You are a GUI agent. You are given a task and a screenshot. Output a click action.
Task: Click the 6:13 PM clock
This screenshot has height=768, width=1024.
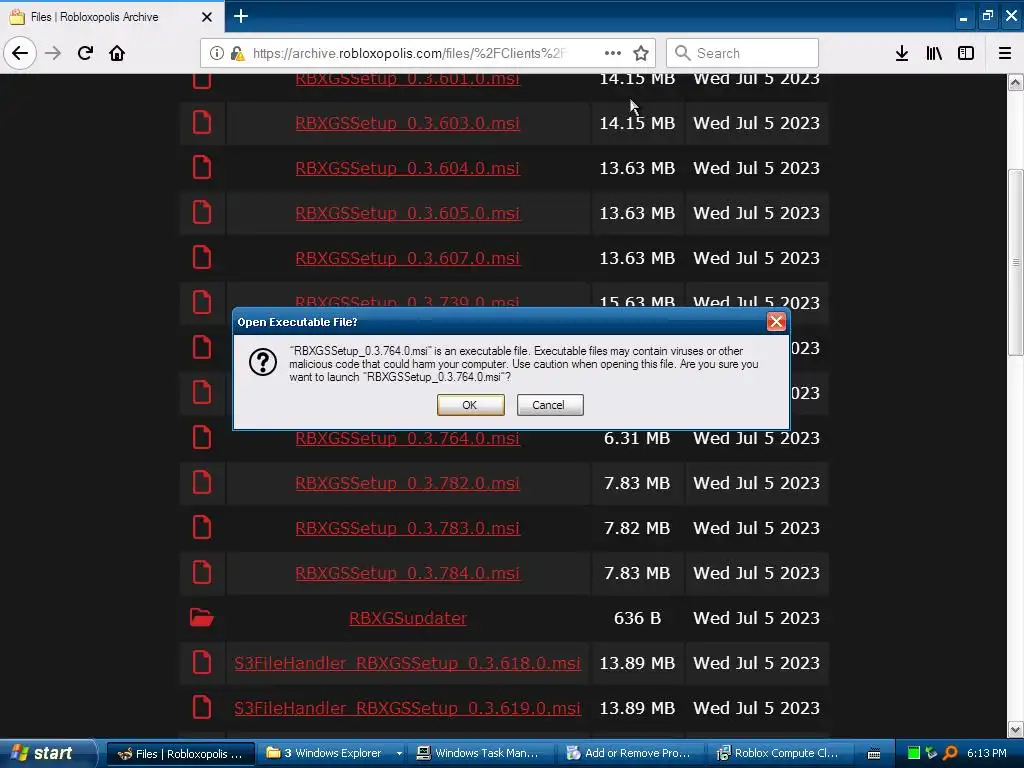[x=987, y=754]
